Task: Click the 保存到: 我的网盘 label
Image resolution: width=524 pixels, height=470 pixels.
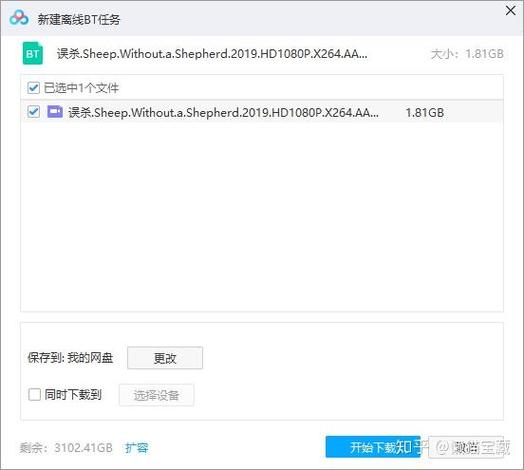Action: point(70,358)
